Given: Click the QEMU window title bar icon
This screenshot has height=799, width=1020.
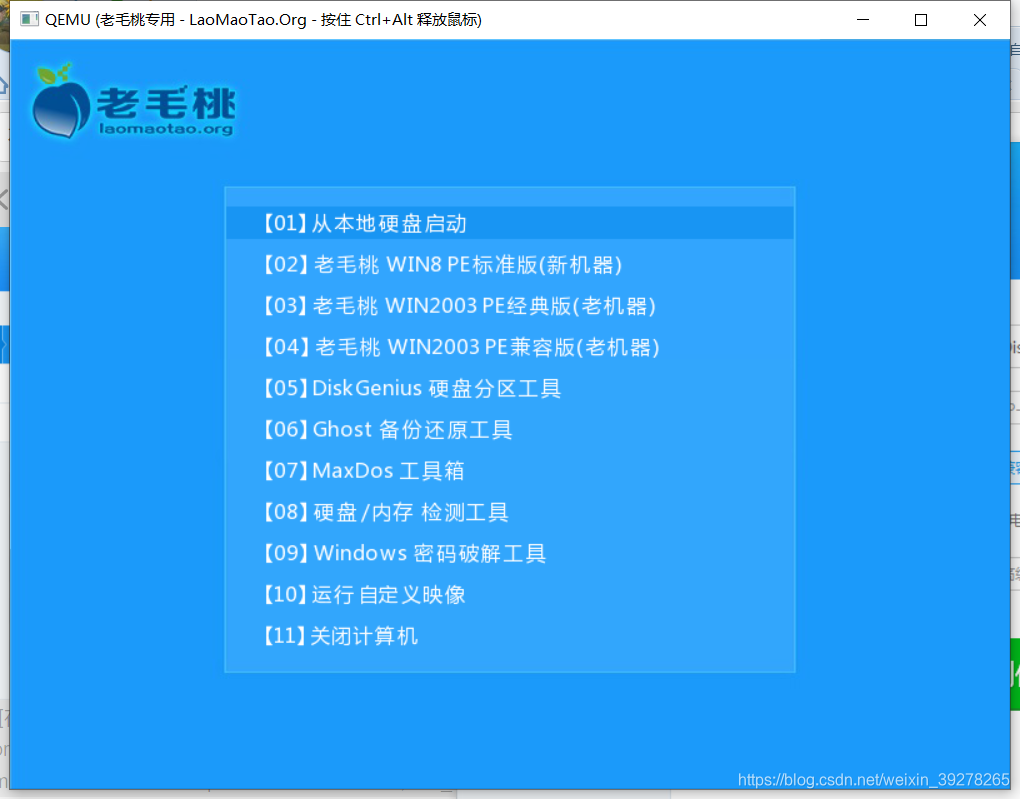Looking at the screenshot, I should [29, 20].
